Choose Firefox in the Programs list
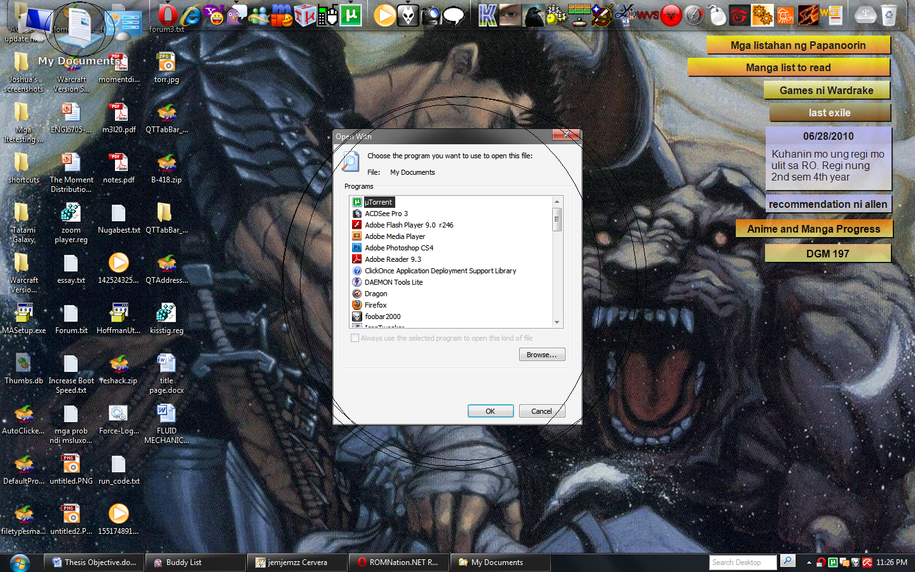915x572 pixels. (375, 305)
